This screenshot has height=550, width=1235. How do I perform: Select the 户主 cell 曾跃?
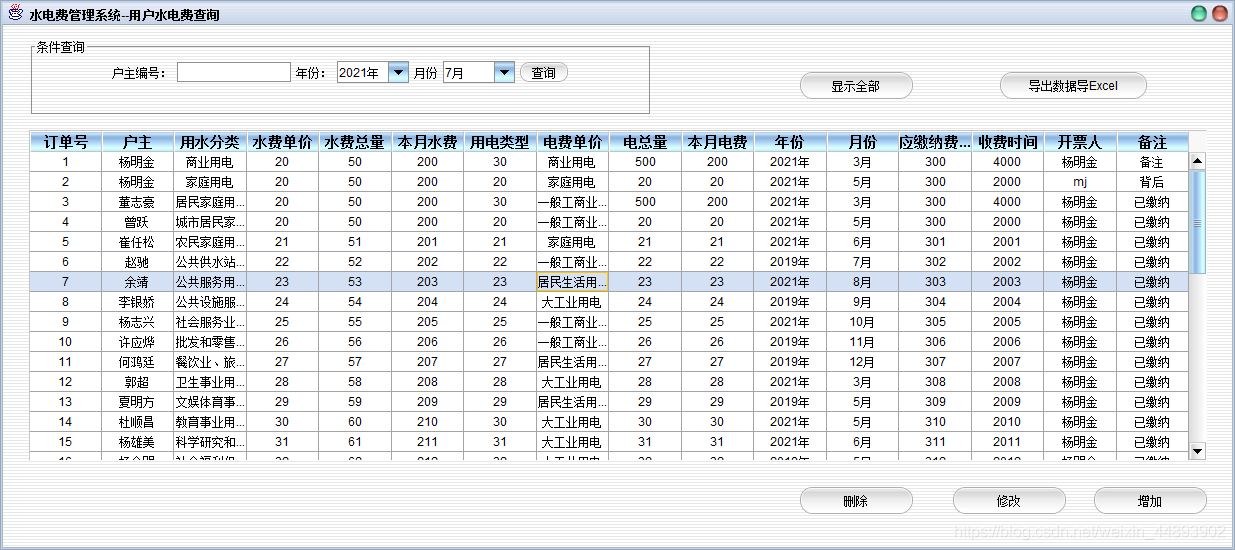click(138, 222)
